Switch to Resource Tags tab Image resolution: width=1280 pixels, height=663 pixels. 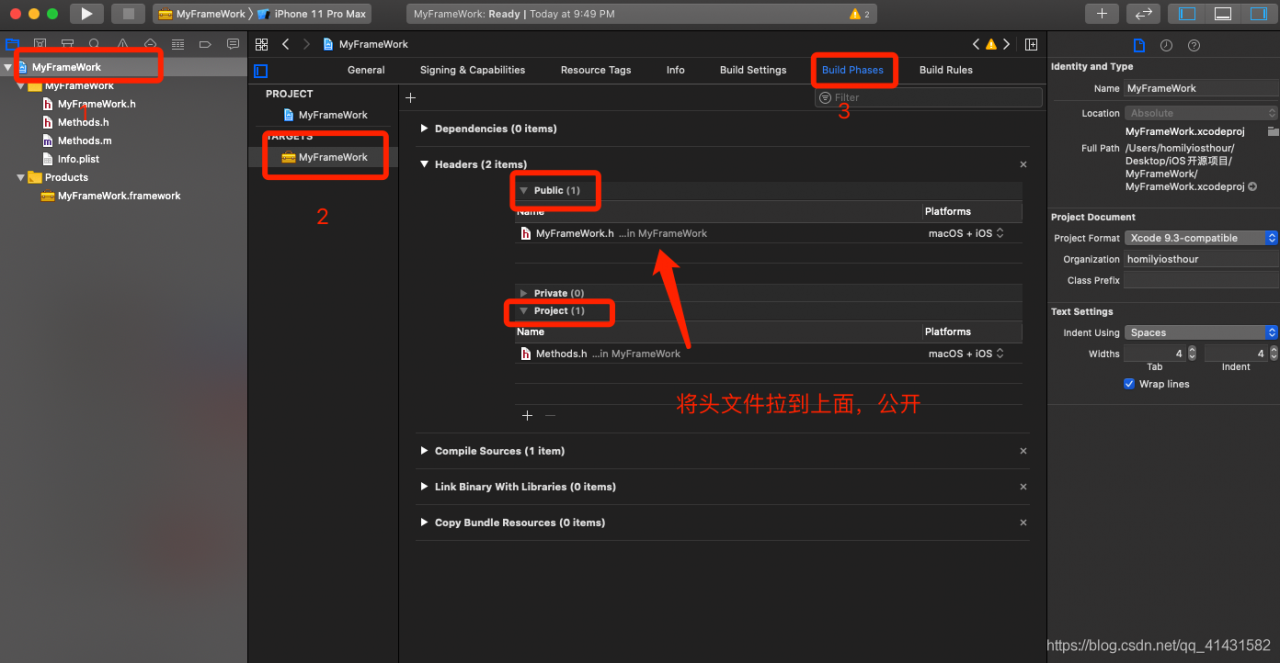click(x=596, y=70)
